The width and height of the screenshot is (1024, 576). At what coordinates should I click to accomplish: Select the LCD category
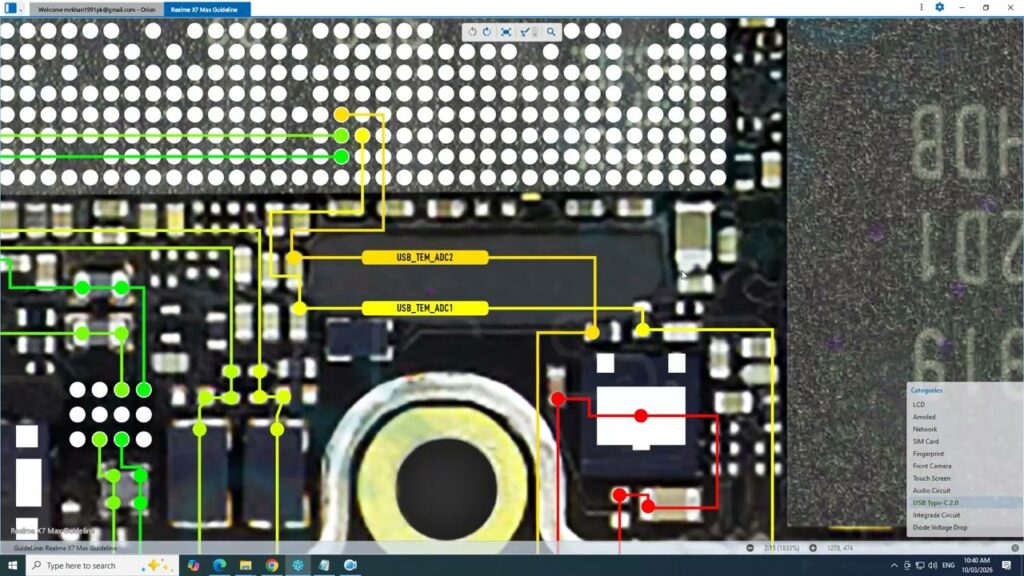[918, 405]
